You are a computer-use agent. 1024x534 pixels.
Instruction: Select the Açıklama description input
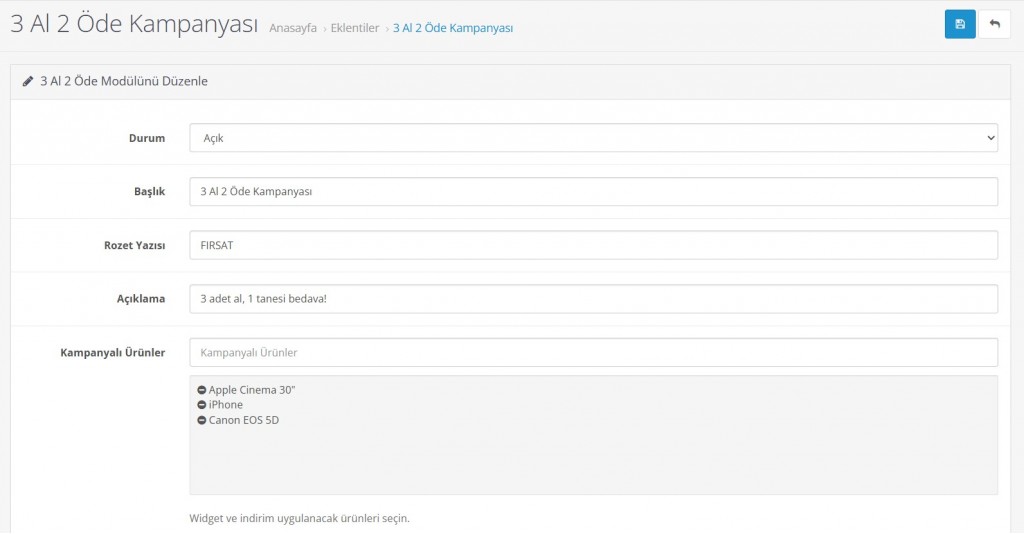(x=593, y=299)
